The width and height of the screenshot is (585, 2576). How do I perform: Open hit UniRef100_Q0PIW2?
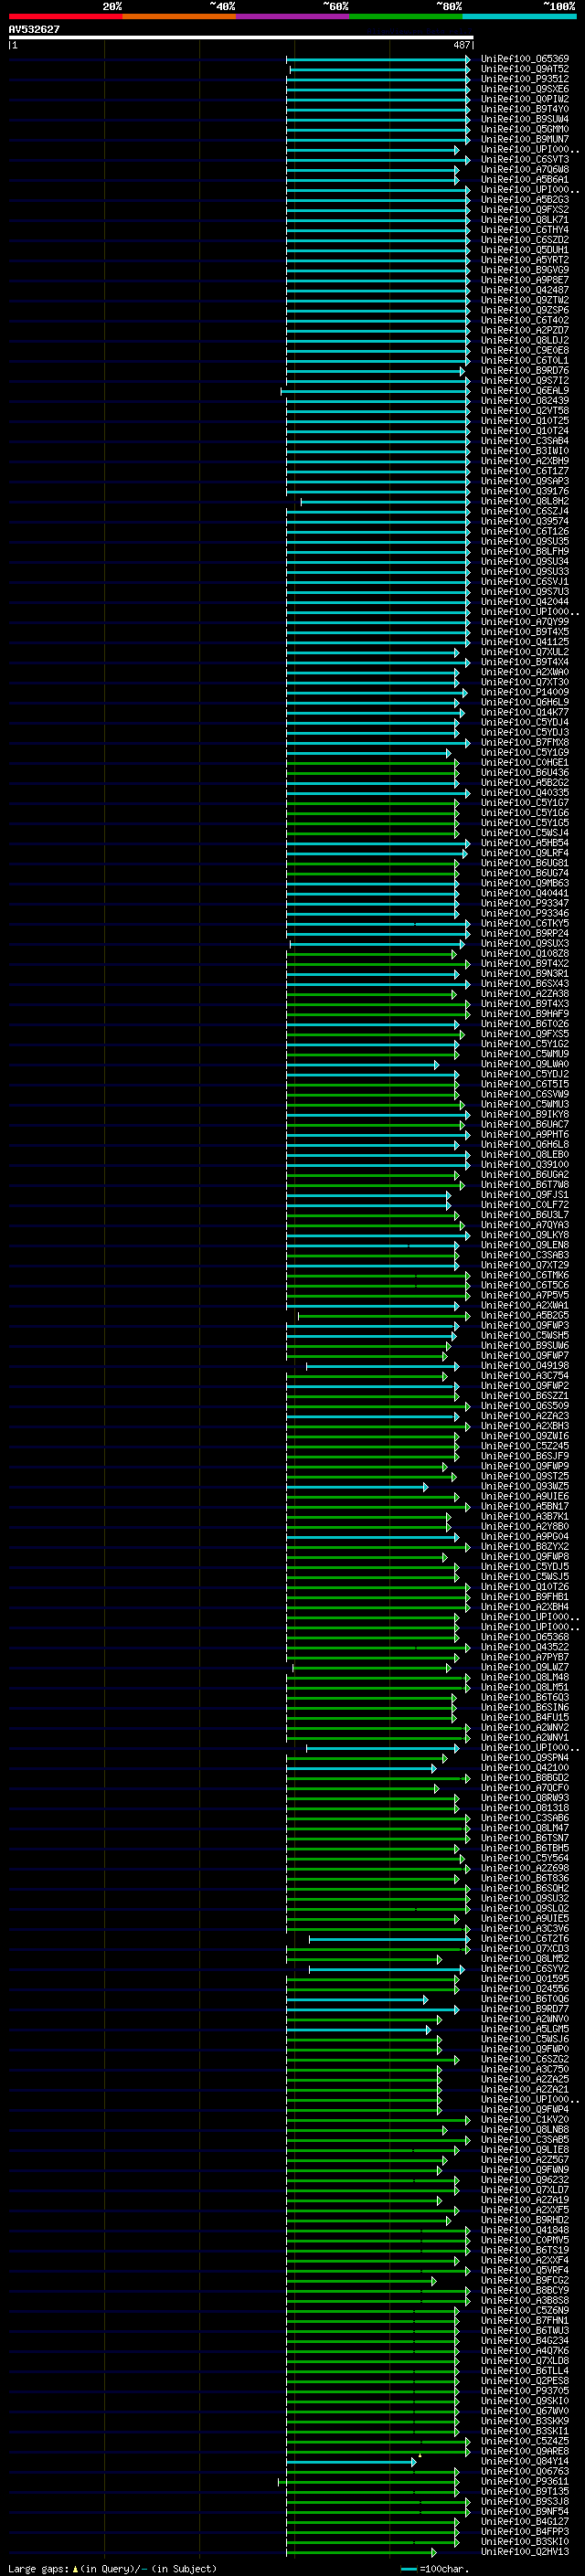525,99
